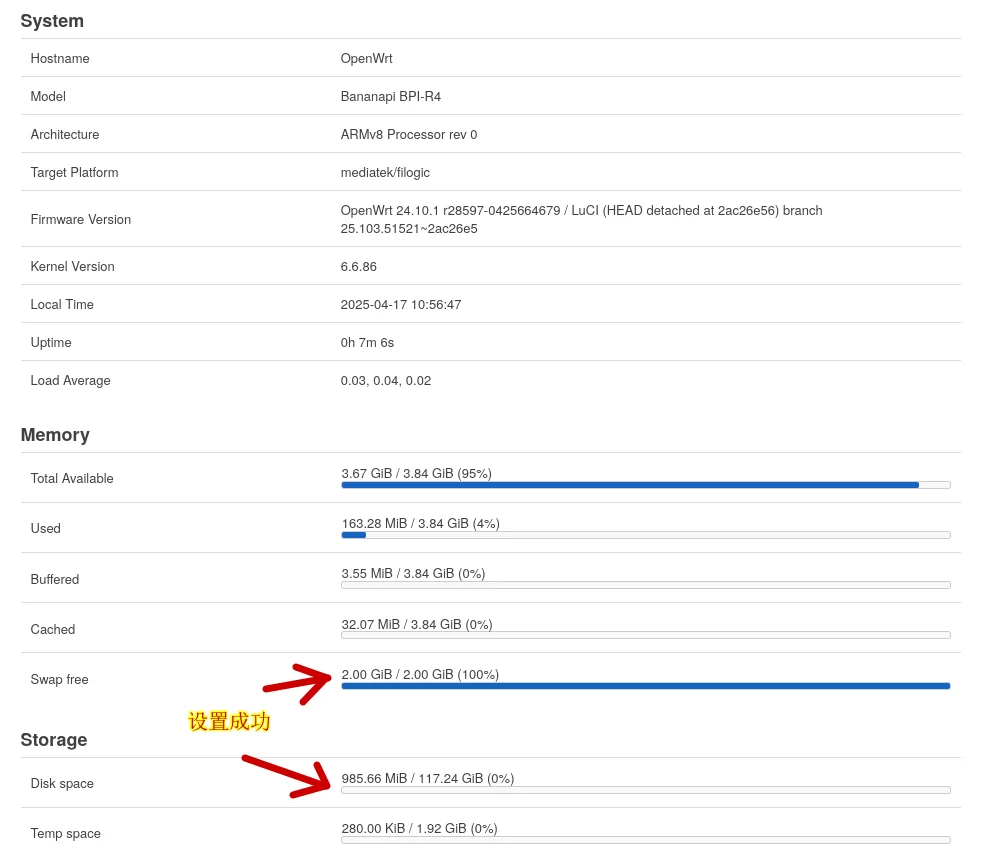Click the Used memory progress bar

tap(646, 535)
